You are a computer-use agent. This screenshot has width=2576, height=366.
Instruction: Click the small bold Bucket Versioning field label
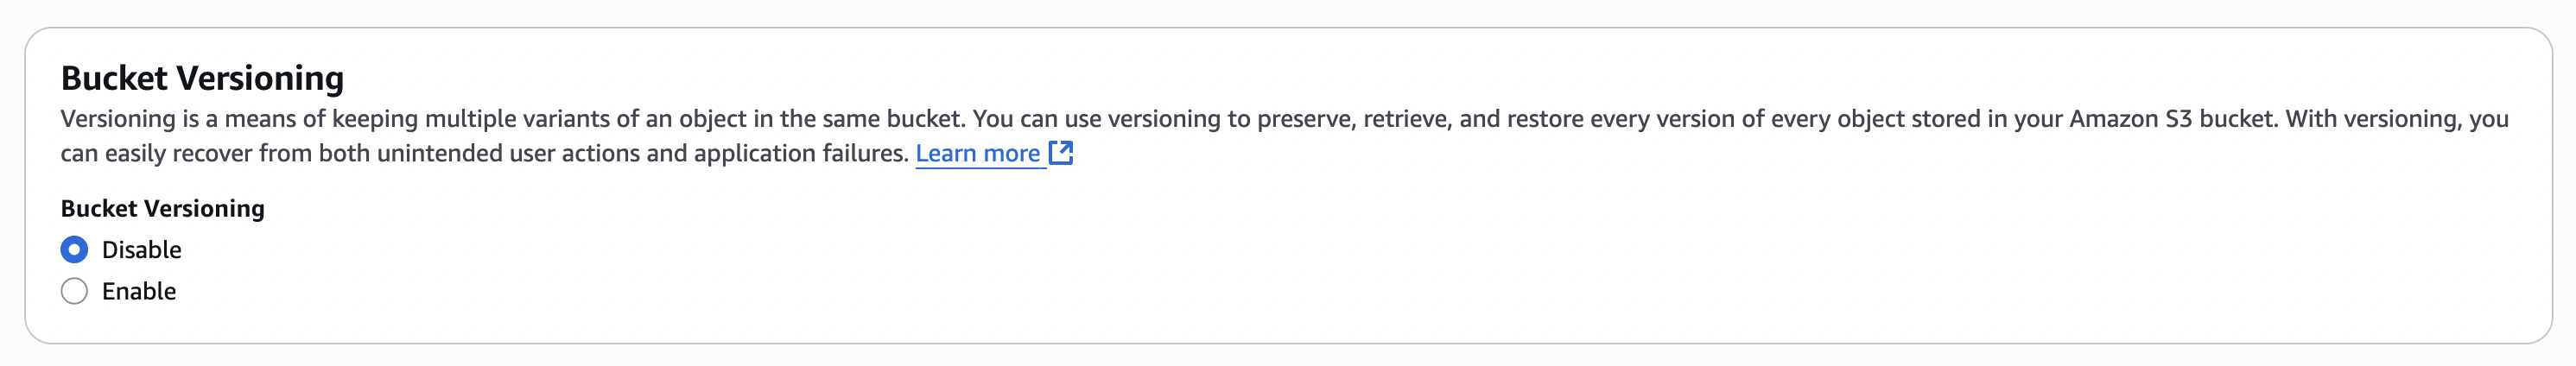tap(162, 208)
